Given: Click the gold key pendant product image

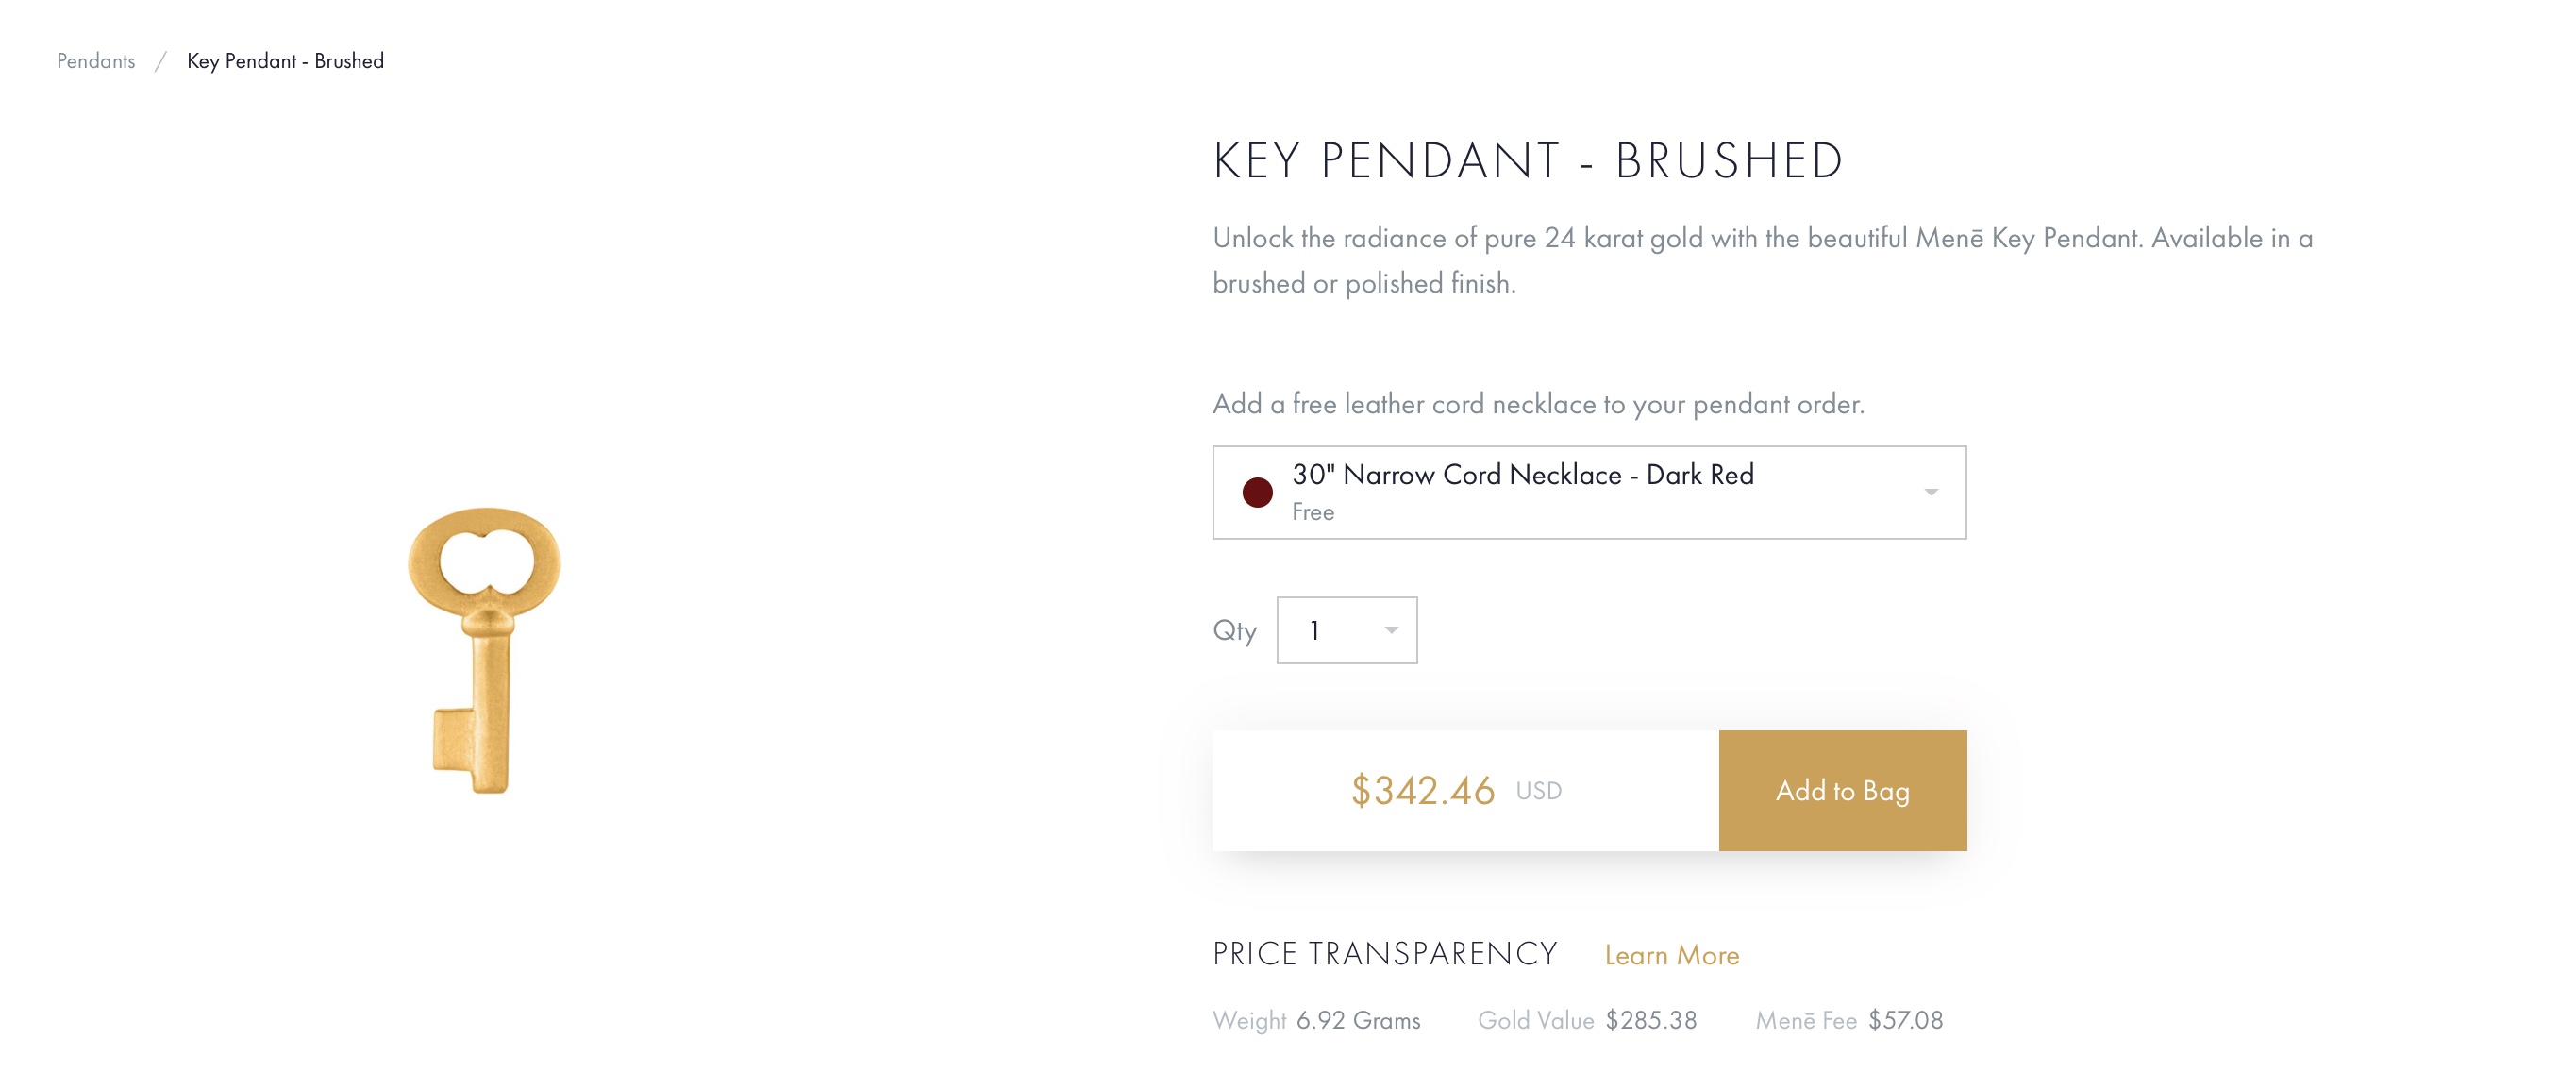Looking at the screenshot, I should coord(485,650).
